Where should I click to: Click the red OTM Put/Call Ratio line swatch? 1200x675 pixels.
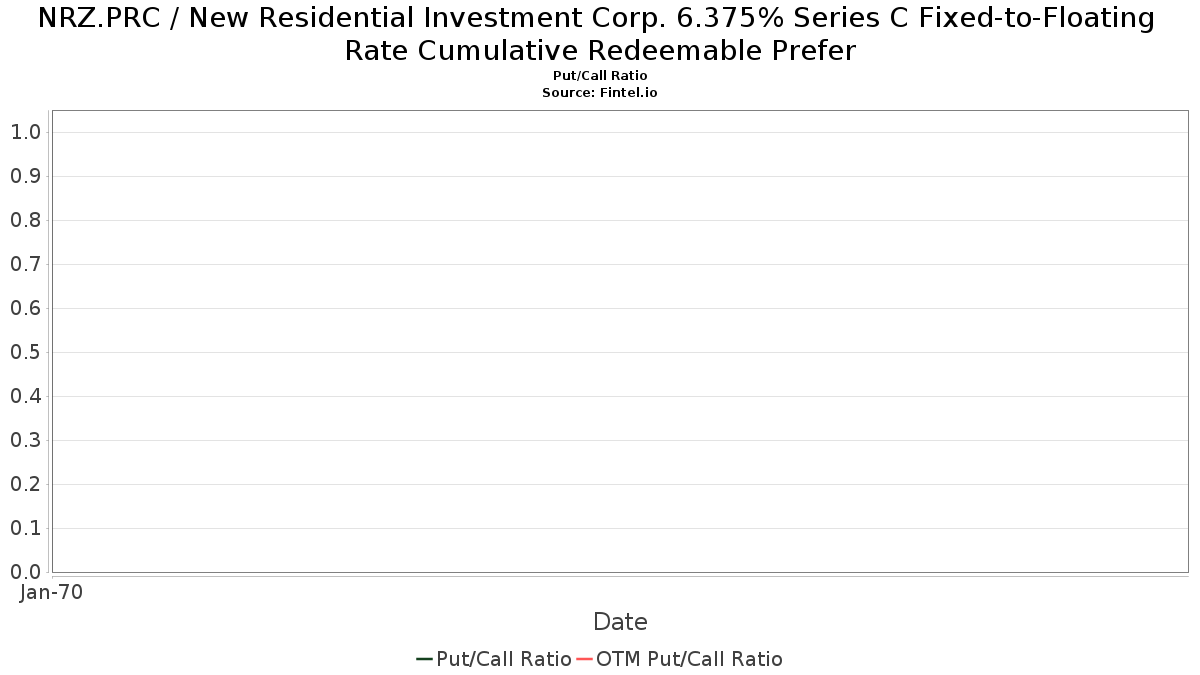coord(585,659)
